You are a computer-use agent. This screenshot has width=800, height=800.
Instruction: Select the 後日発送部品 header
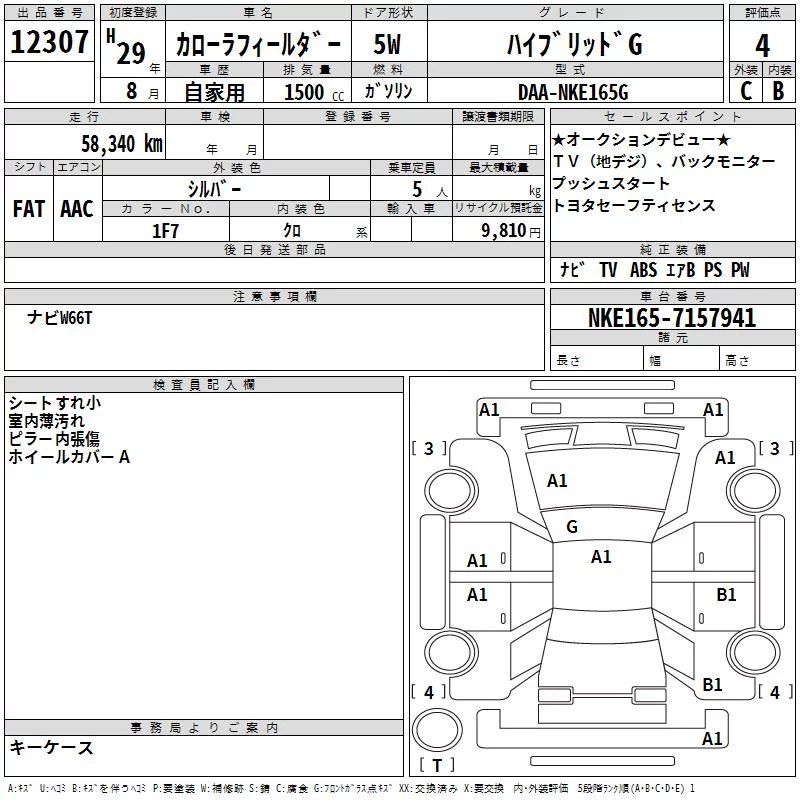275,249
